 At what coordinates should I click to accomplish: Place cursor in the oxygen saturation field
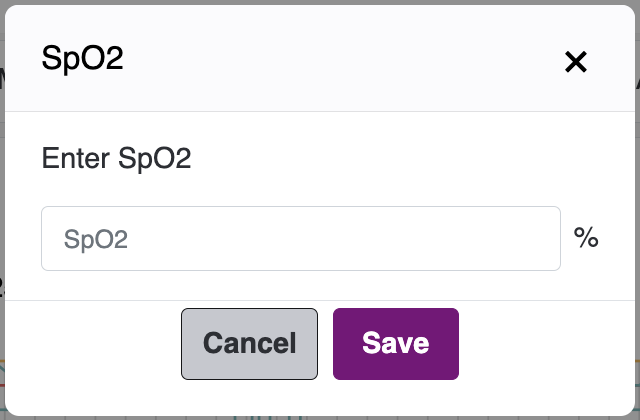point(301,238)
